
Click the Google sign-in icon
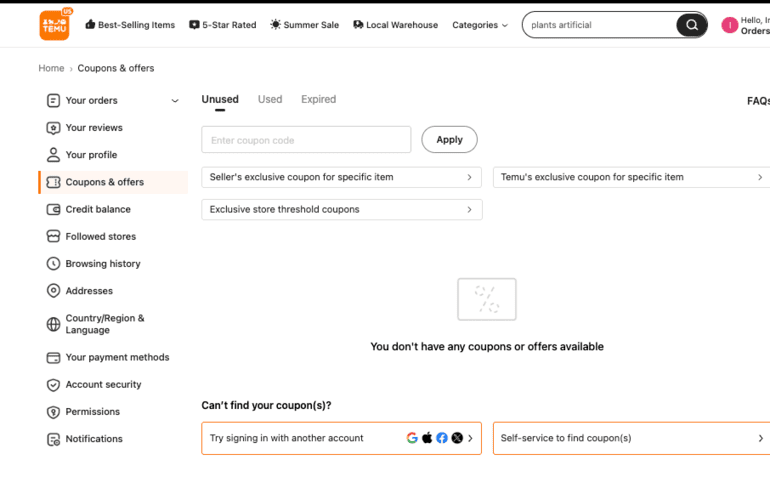click(412, 438)
